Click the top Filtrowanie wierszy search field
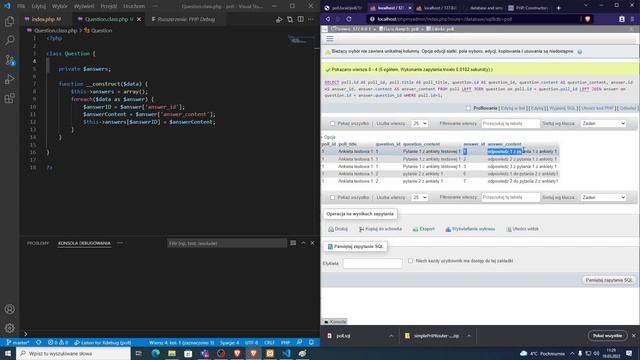Image resolution: width=640 pixels, height=360 pixels. [510, 123]
